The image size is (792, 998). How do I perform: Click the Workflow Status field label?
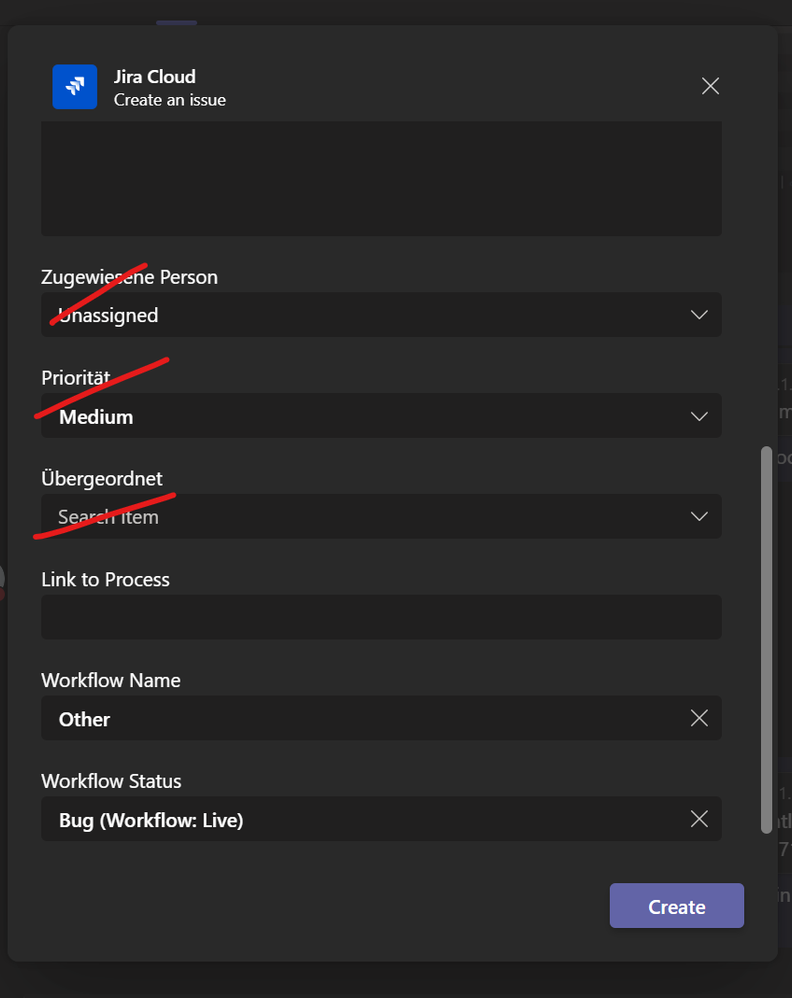pyautogui.click(x=111, y=781)
